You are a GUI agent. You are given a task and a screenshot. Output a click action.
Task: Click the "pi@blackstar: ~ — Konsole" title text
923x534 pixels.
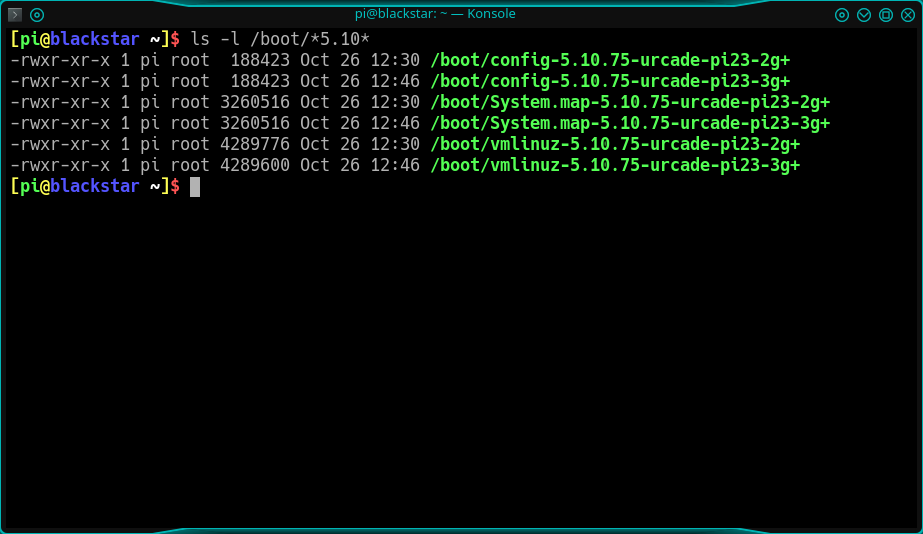461,14
